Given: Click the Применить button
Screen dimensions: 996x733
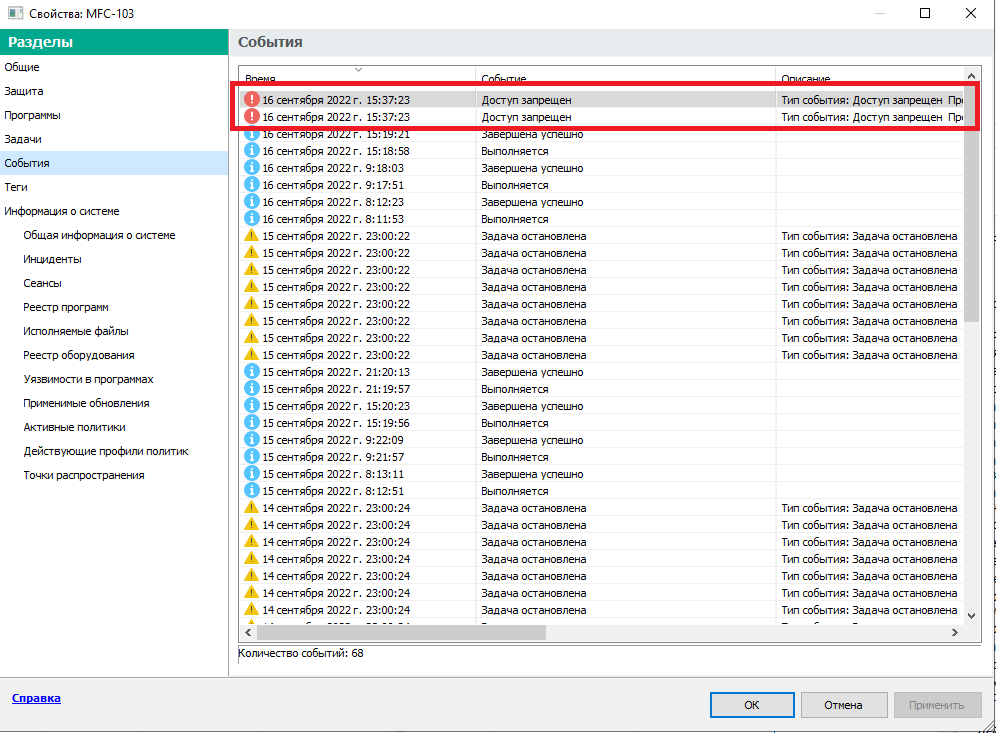Looking at the screenshot, I should click(937, 705).
